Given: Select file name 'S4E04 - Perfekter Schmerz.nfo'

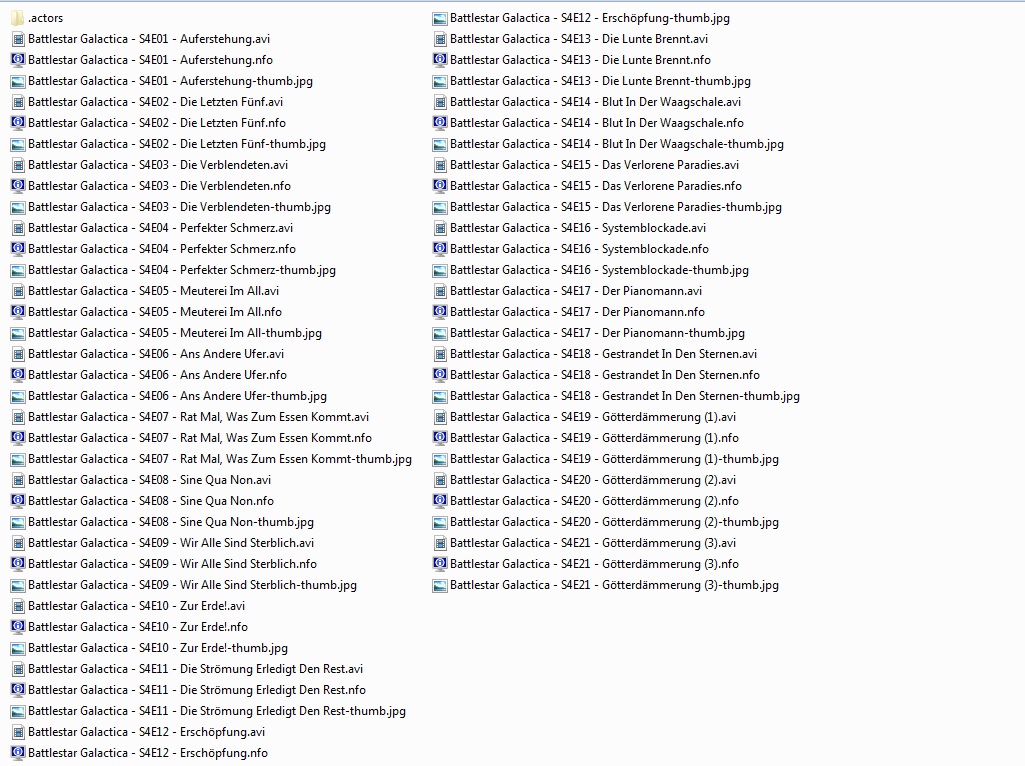Looking at the screenshot, I should click(x=162, y=249).
